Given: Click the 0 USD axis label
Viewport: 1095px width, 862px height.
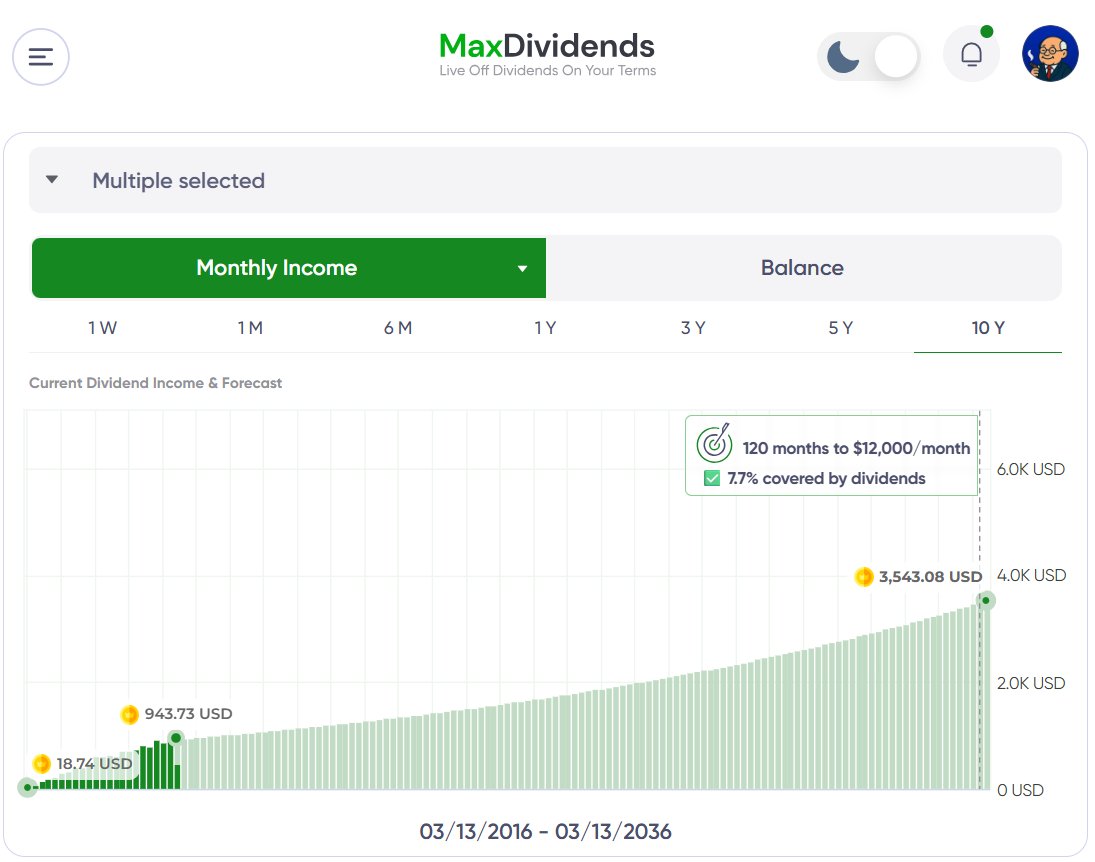Looking at the screenshot, I should 1020,791.
